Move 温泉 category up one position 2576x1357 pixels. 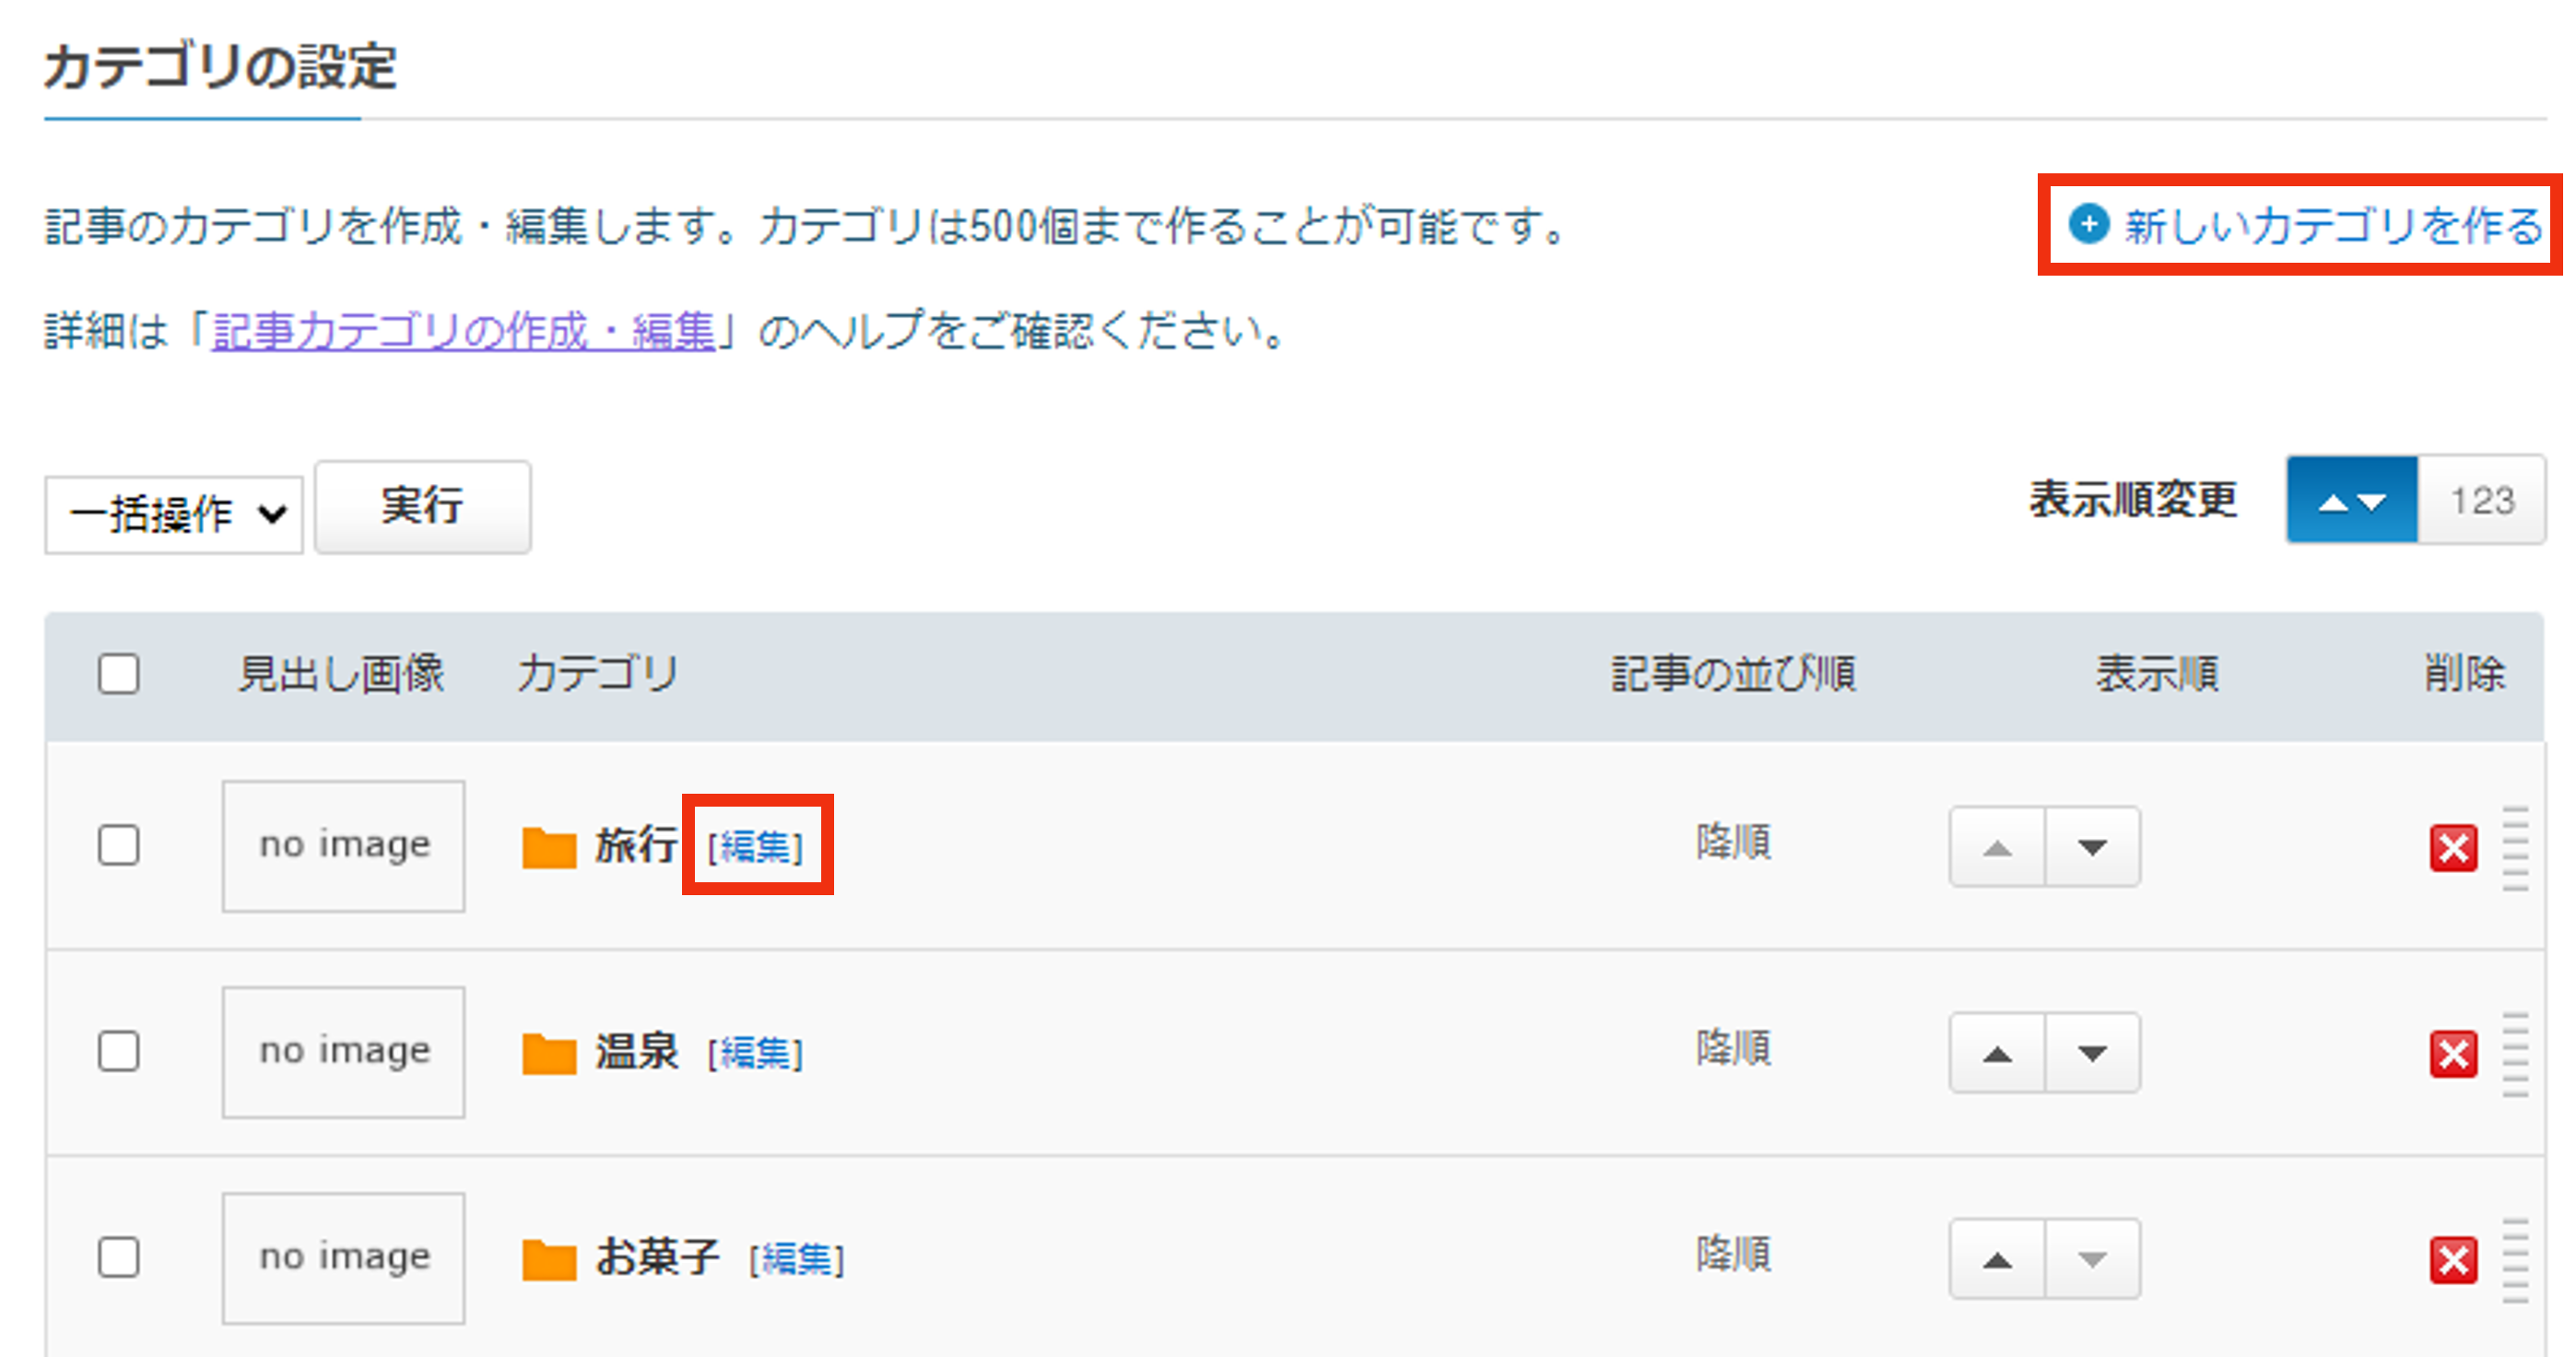pyautogui.click(x=1997, y=1054)
